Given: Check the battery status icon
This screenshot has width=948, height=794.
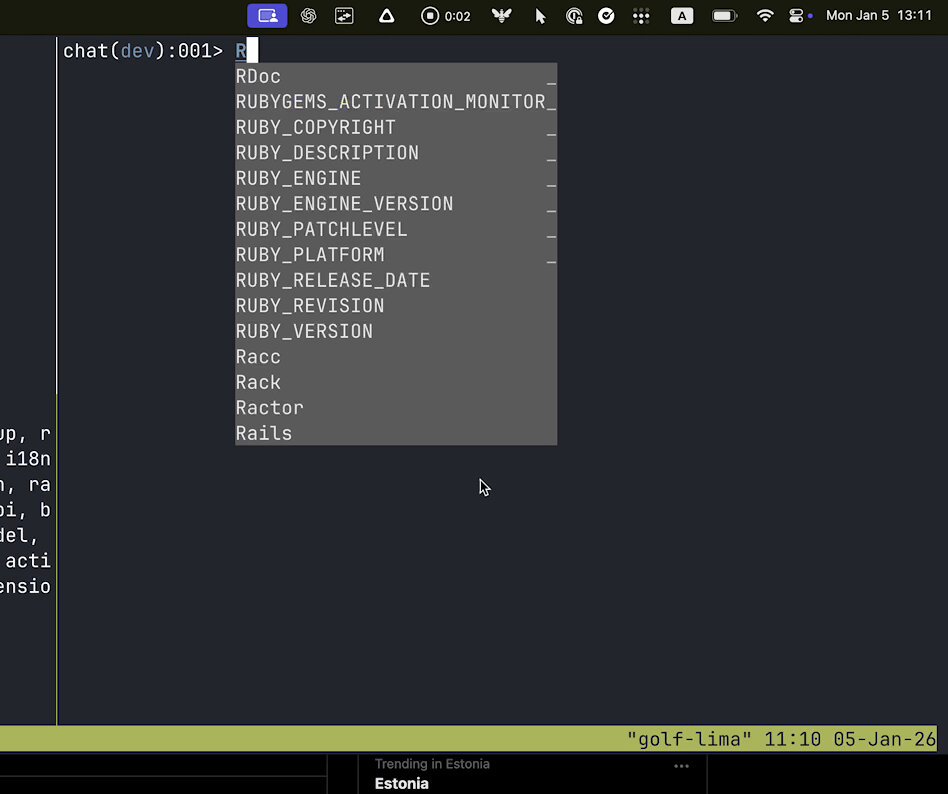Looking at the screenshot, I should (724, 16).
